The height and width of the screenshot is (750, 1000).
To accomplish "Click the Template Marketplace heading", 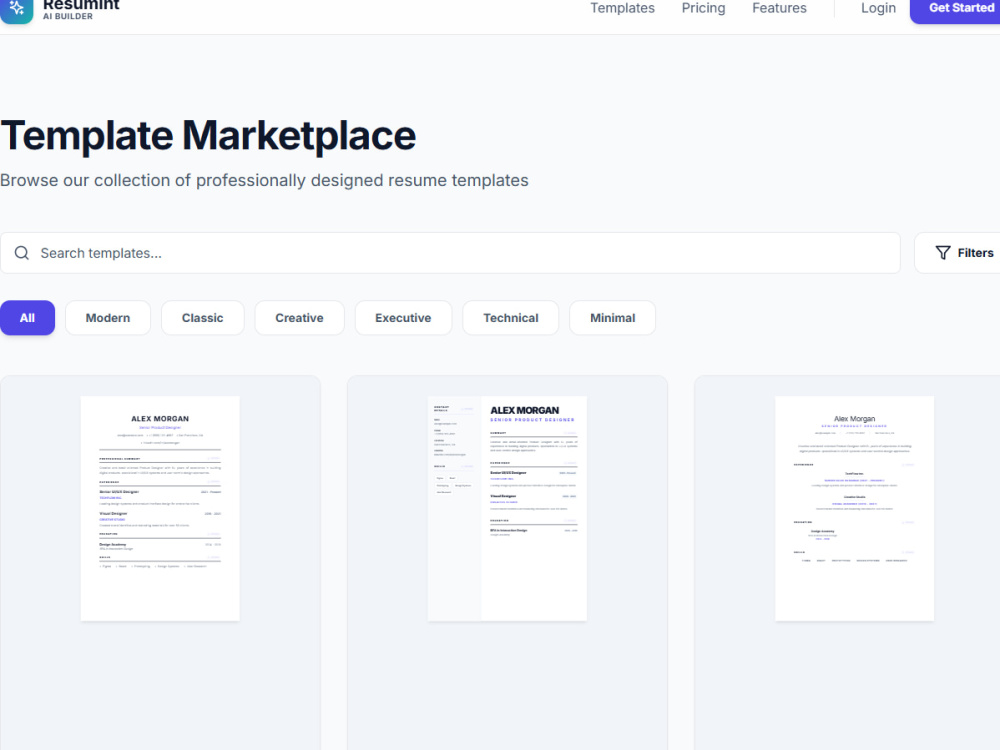I will point(208,135).
